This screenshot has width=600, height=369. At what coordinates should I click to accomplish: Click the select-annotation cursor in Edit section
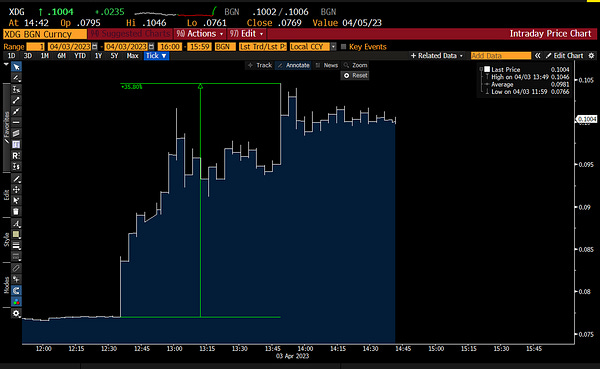[16, 200]
